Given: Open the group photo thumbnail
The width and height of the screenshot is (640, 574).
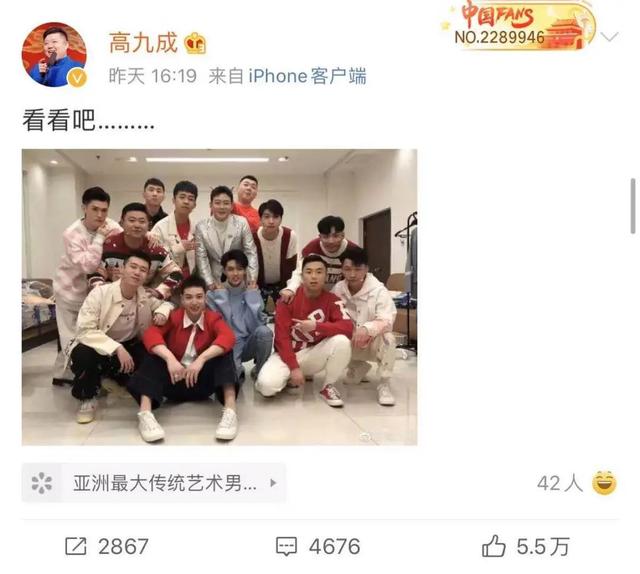Looking at the screenshot, I should click(x=220, y=297).
